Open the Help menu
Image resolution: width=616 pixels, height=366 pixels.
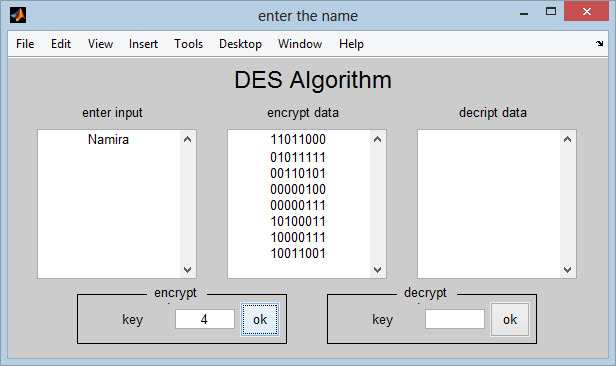point(351,44)
